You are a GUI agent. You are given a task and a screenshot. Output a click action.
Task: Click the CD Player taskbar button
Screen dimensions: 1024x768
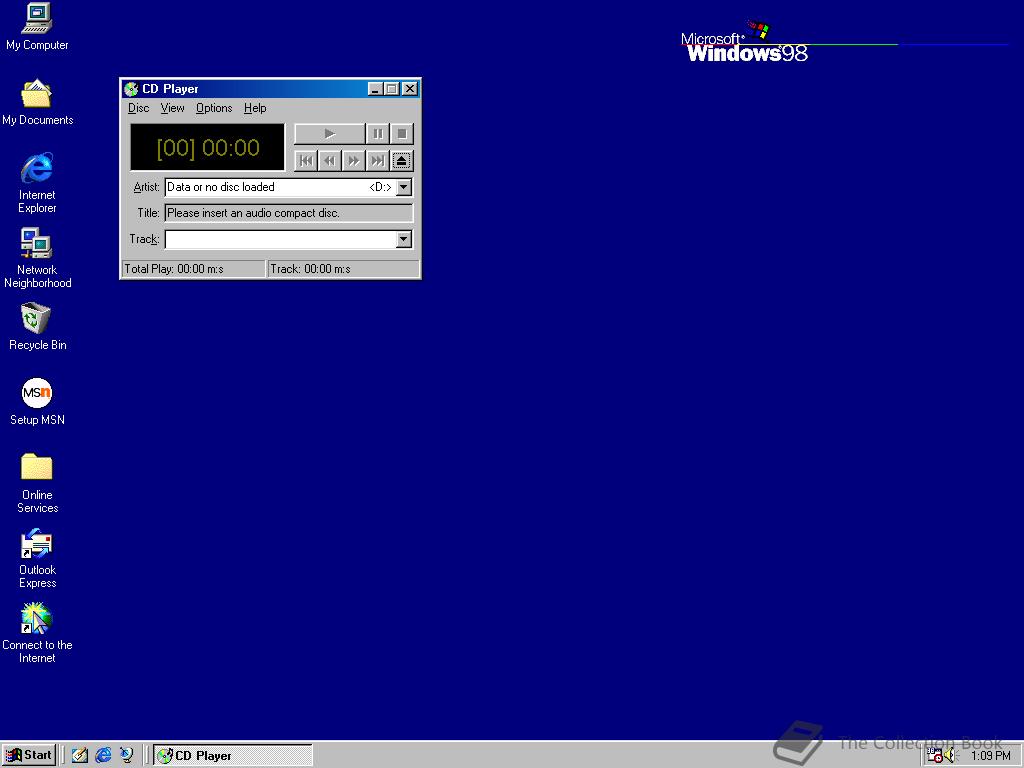pyautogui.click(x=233, y=756)
